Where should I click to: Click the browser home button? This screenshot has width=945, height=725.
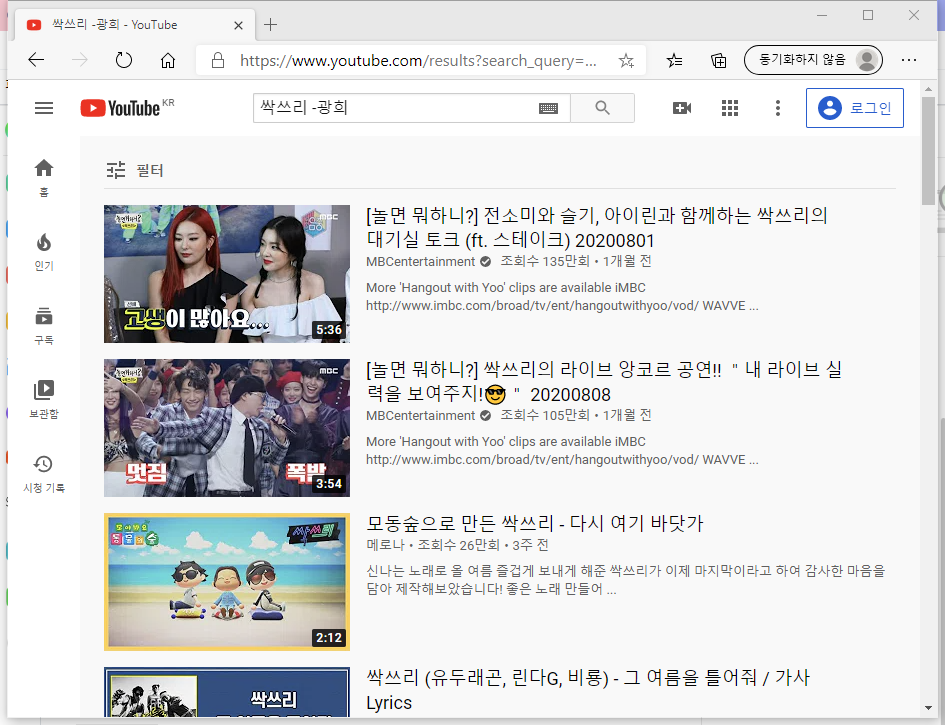pos(168,60)
